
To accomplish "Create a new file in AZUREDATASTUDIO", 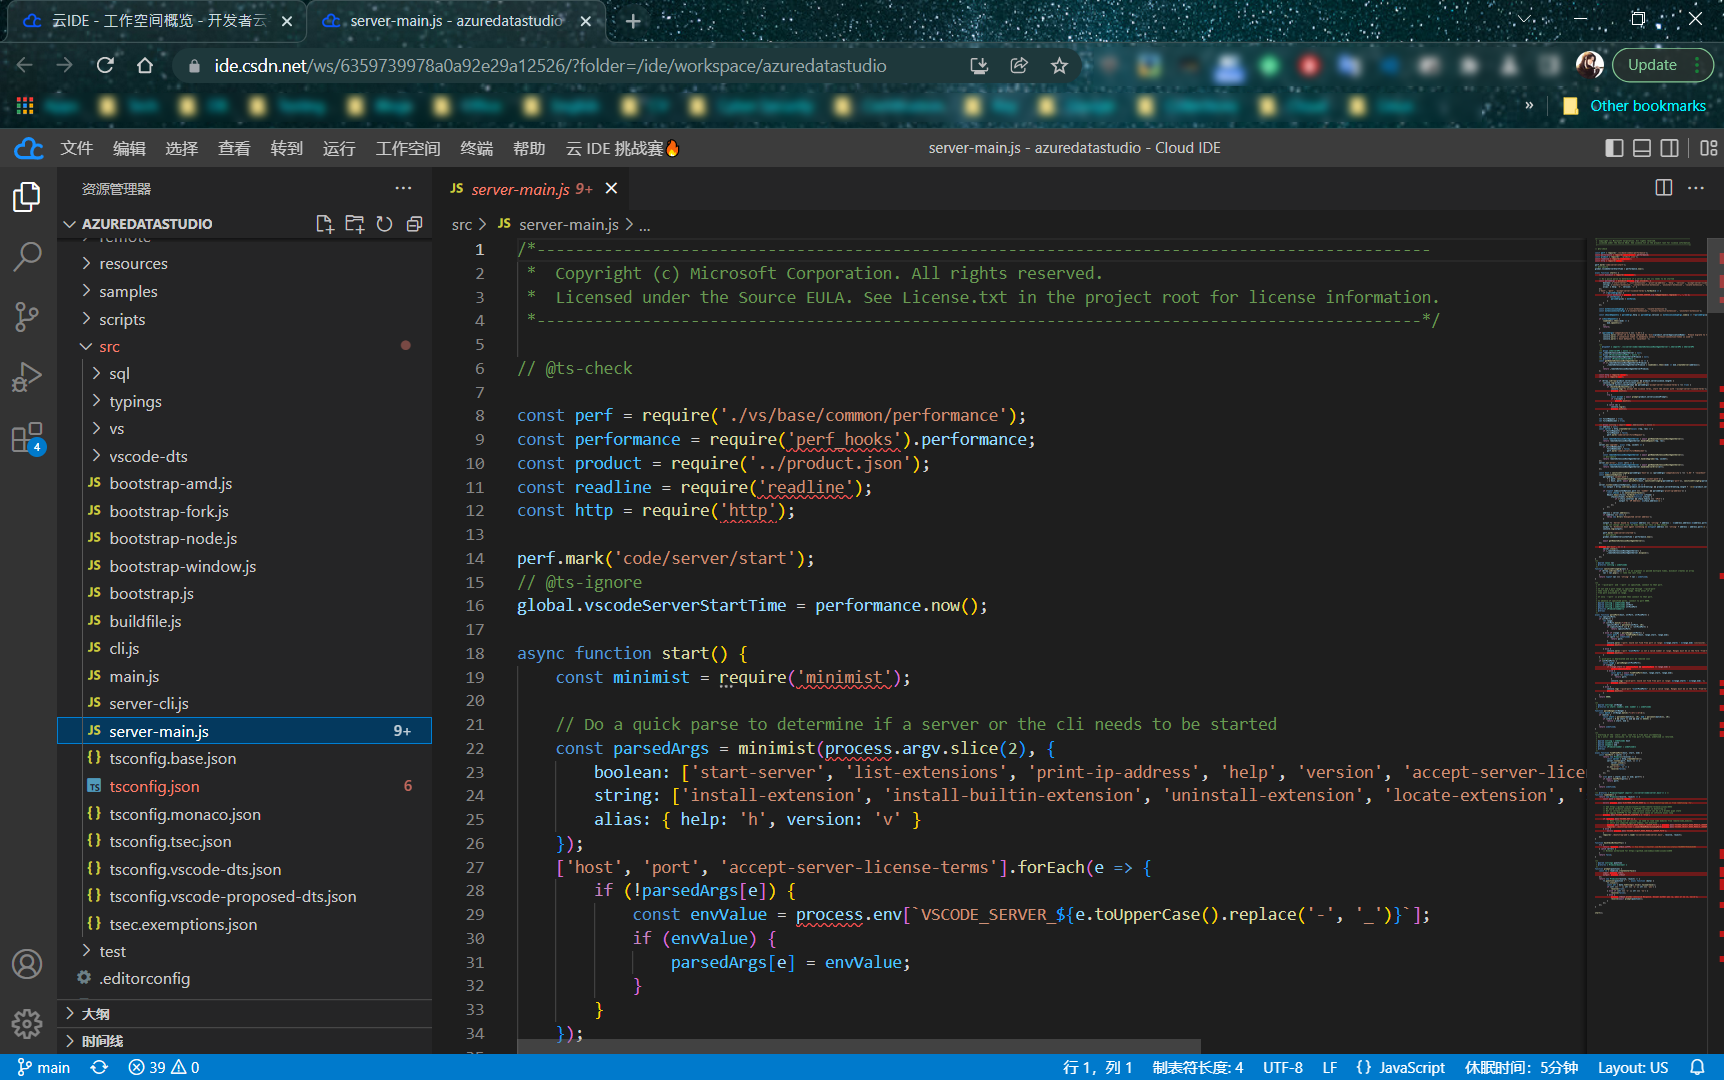I will [x=324, y=224].
